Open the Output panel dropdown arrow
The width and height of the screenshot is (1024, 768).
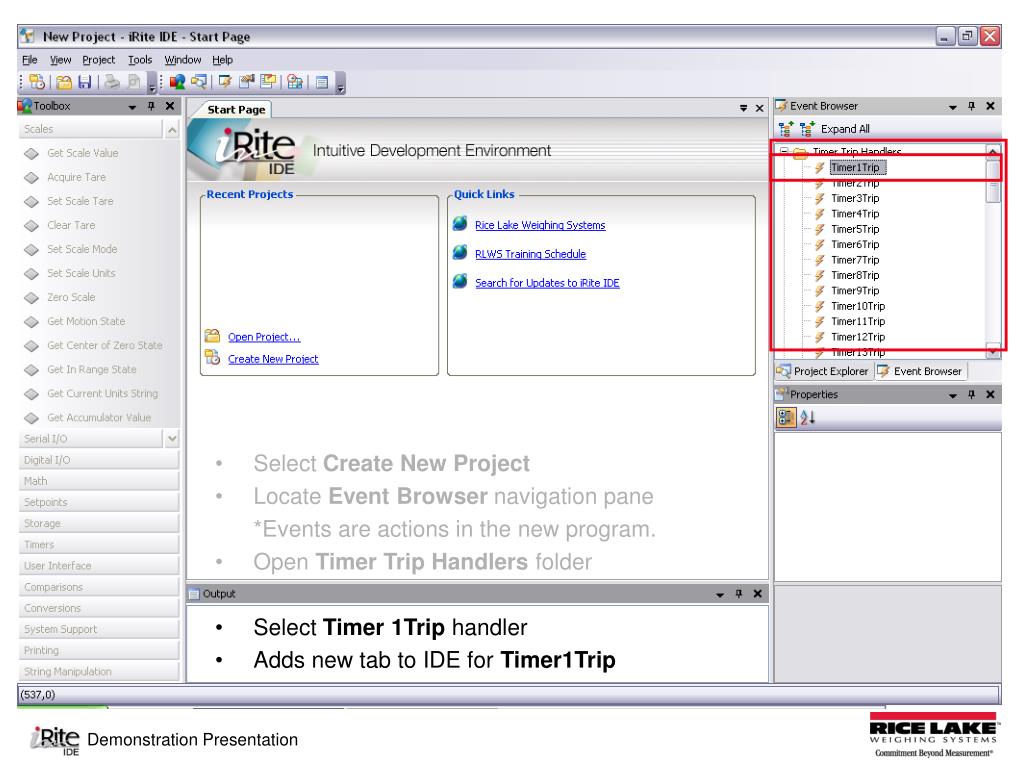(720, 594)
